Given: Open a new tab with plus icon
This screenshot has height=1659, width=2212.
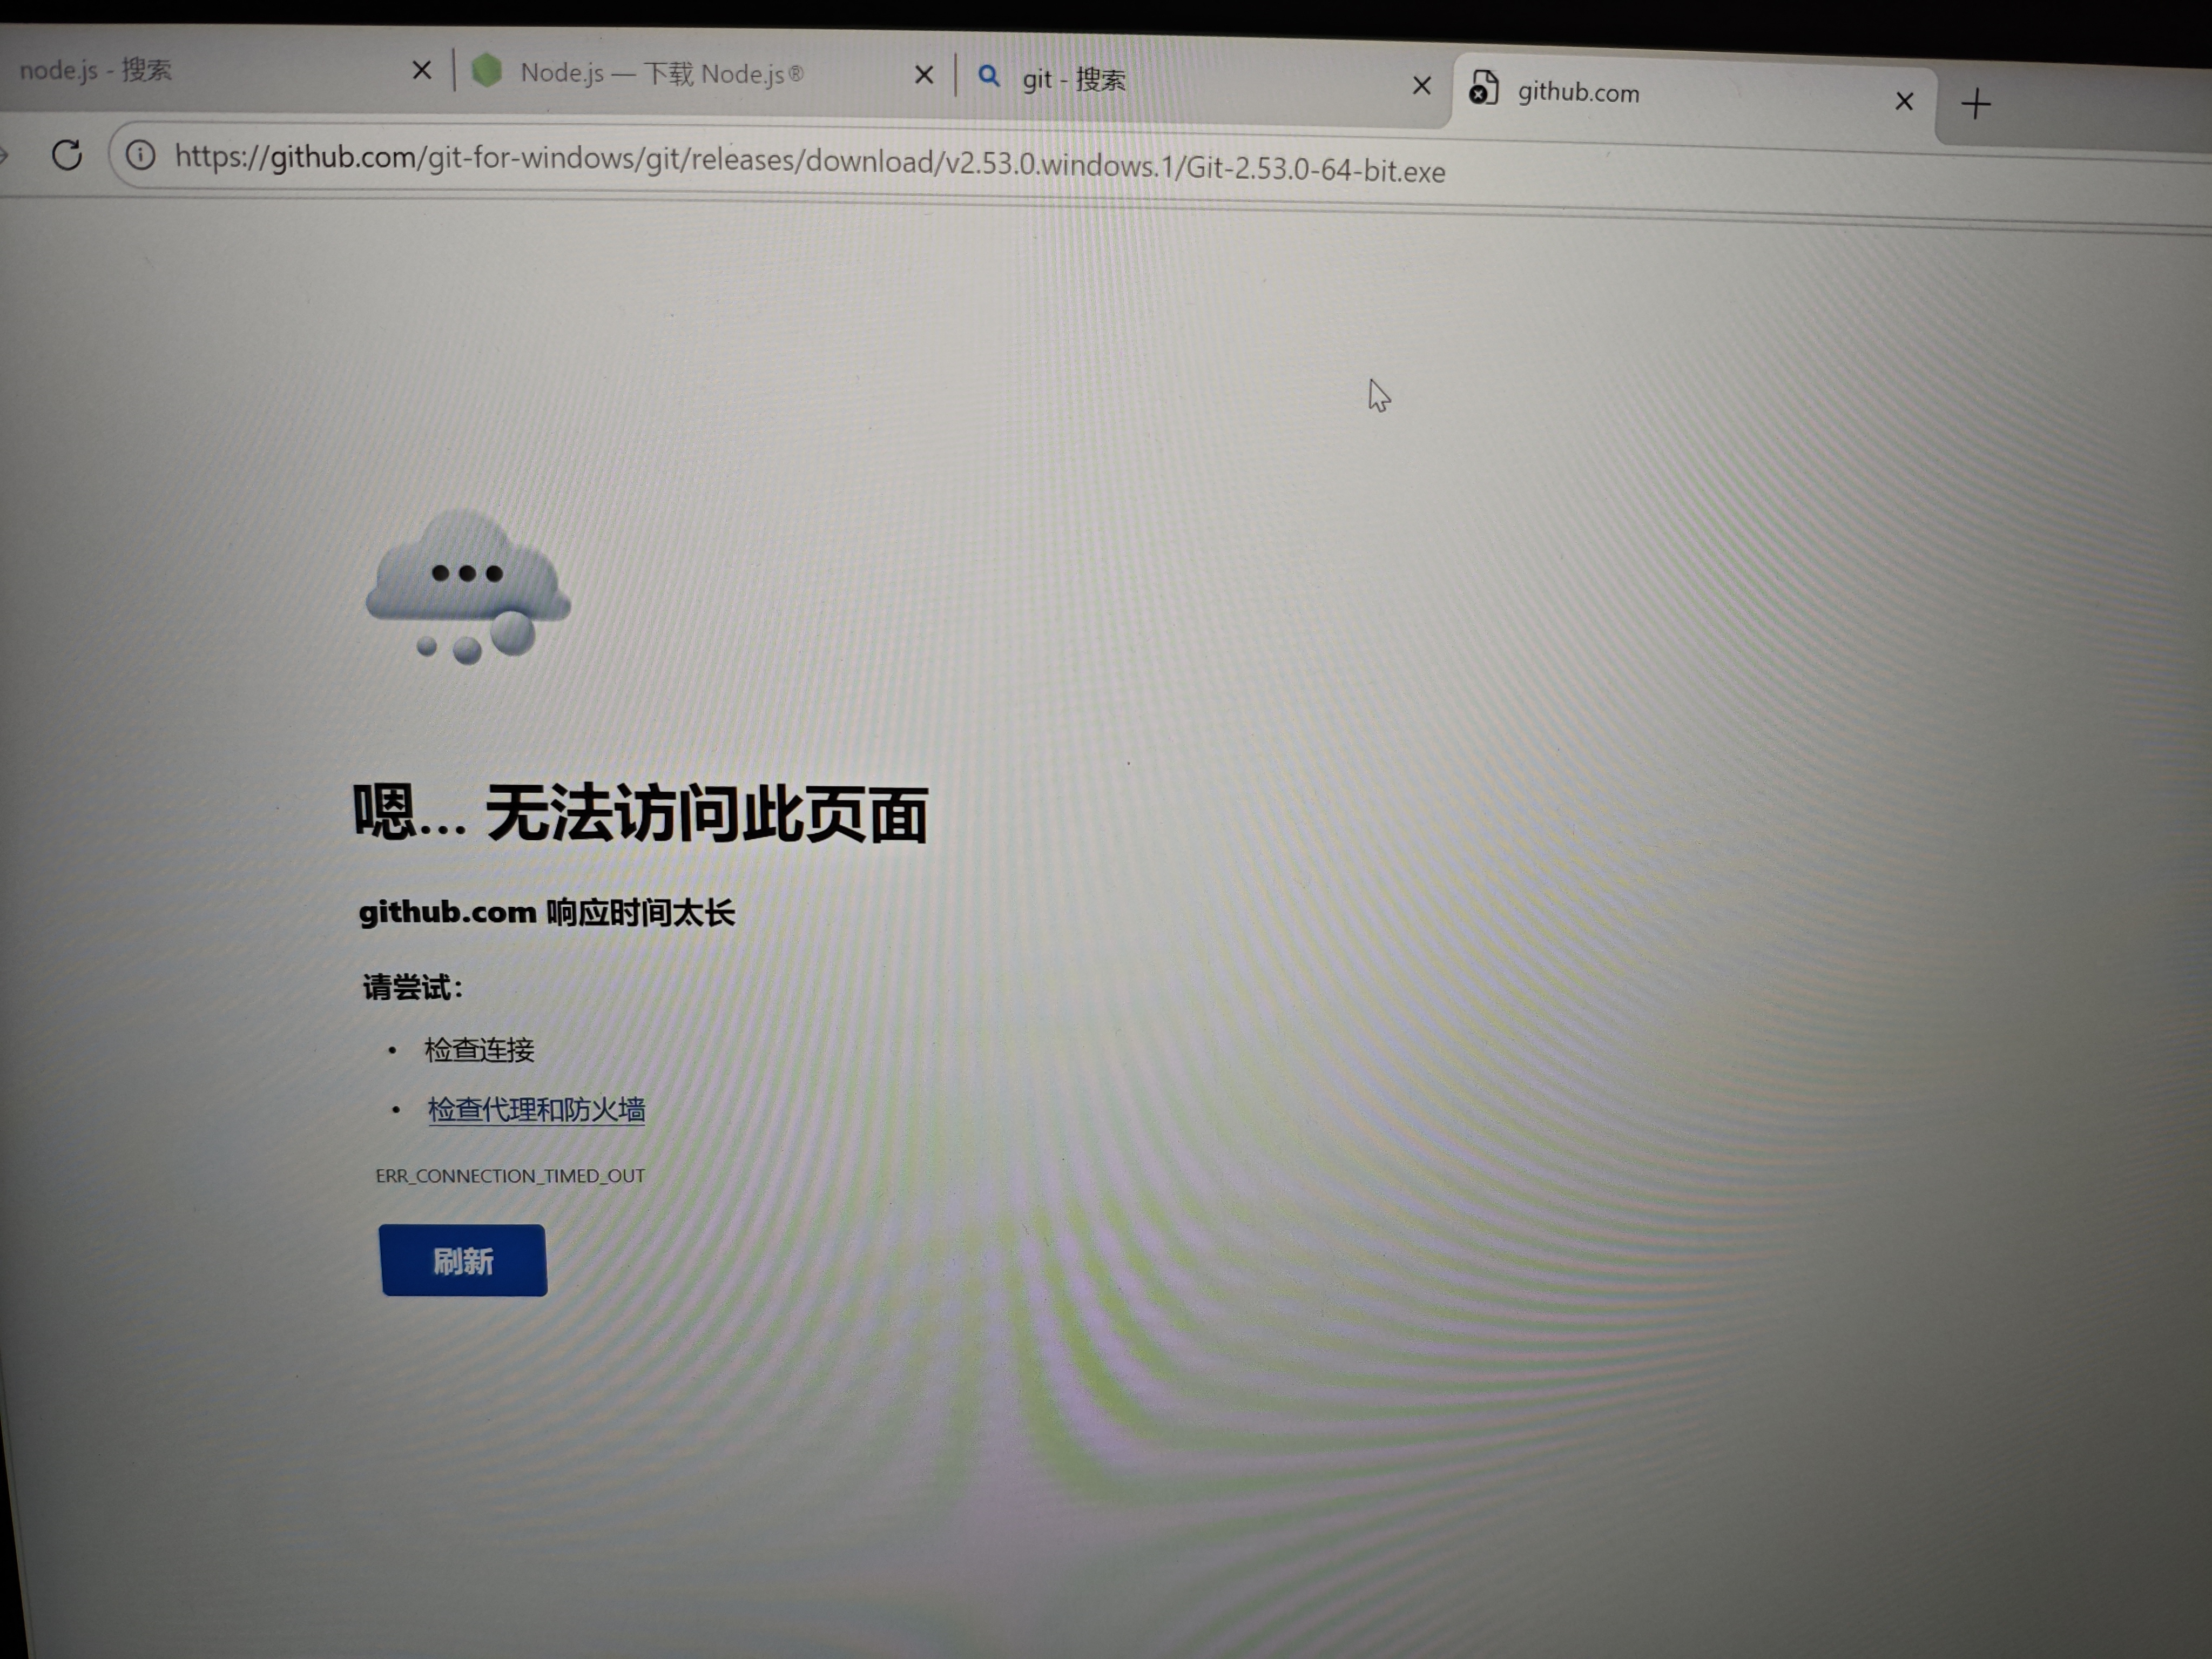Looking at the screenshot, I should tap(1975, 104).
